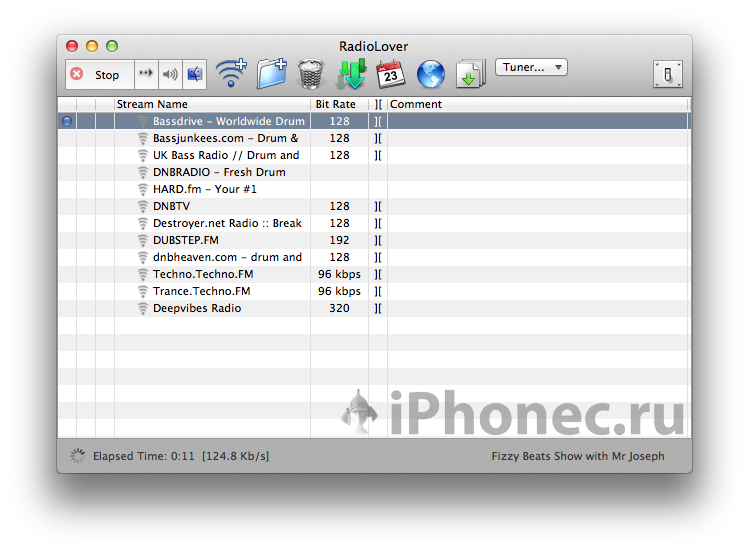Click the Comment column header
Viewport: 749px width, 552px height.
point(539,104)
